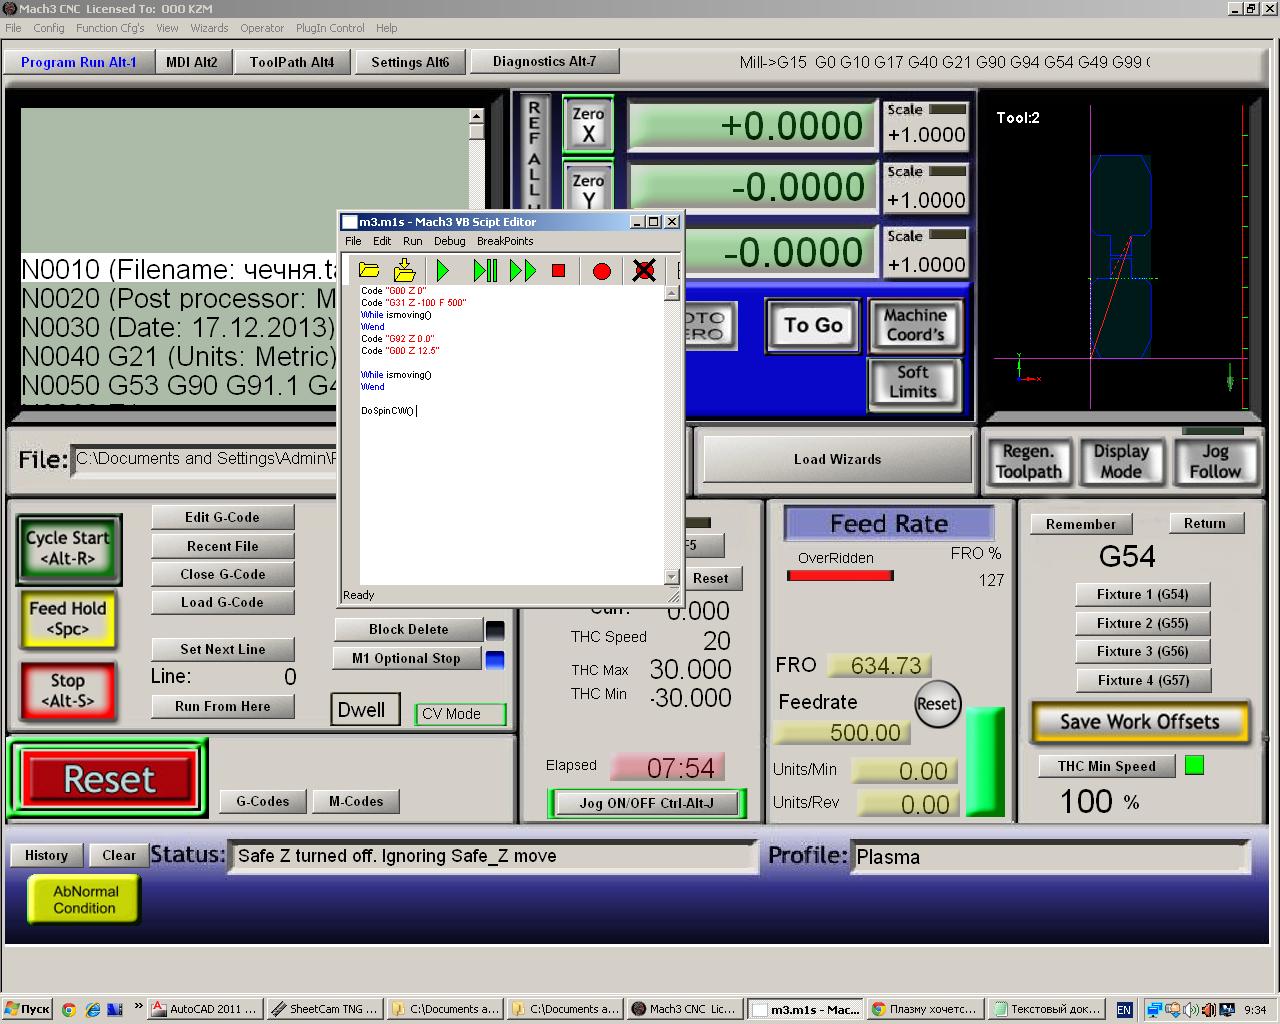Screen dimensions: 1280x1024
Task: Click the red Stop button
Action: point(67,691)
